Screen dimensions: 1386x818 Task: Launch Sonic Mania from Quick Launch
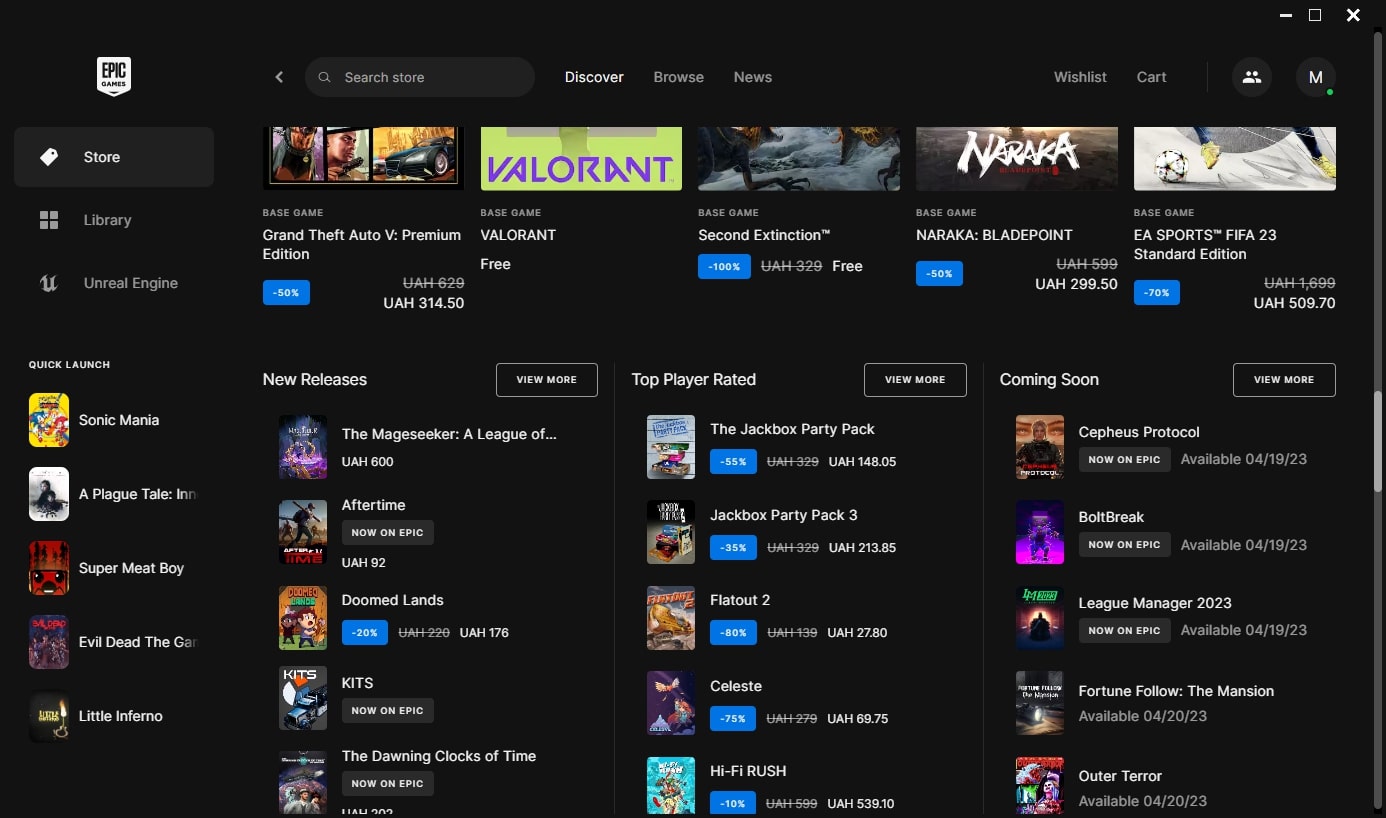tap(49, 420)
